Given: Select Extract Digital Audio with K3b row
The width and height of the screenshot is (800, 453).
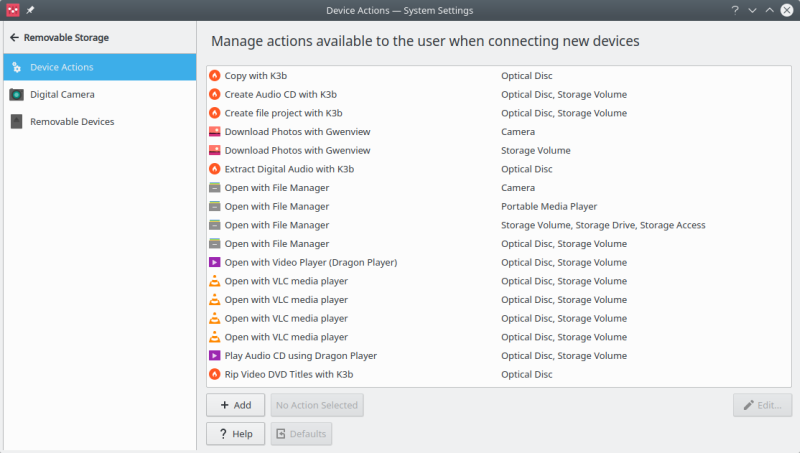Looking at the screenshot, I should [289, 170].
